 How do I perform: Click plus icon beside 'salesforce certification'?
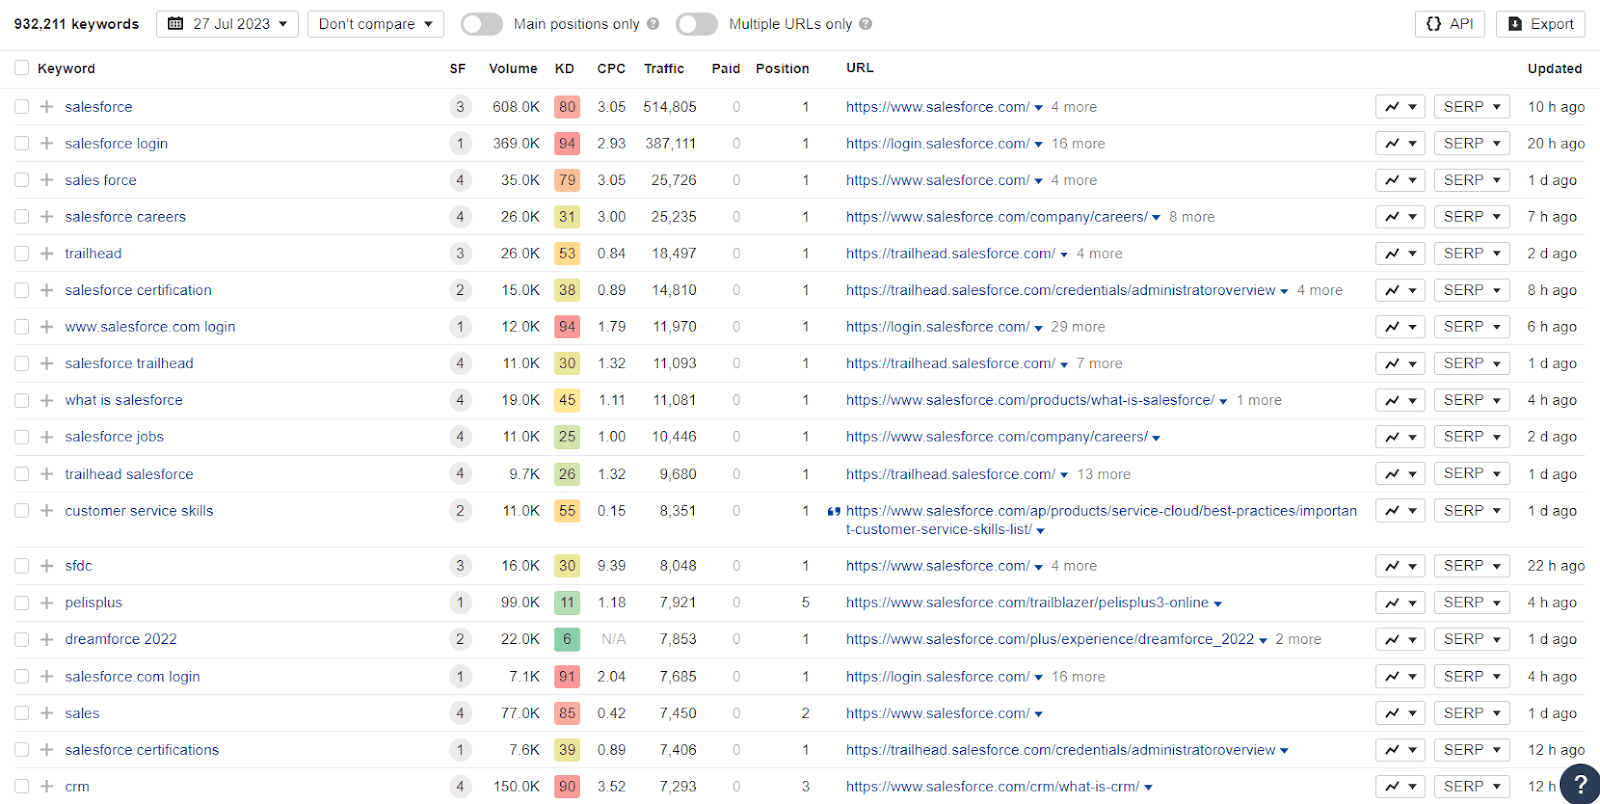[x=46, y=290]
